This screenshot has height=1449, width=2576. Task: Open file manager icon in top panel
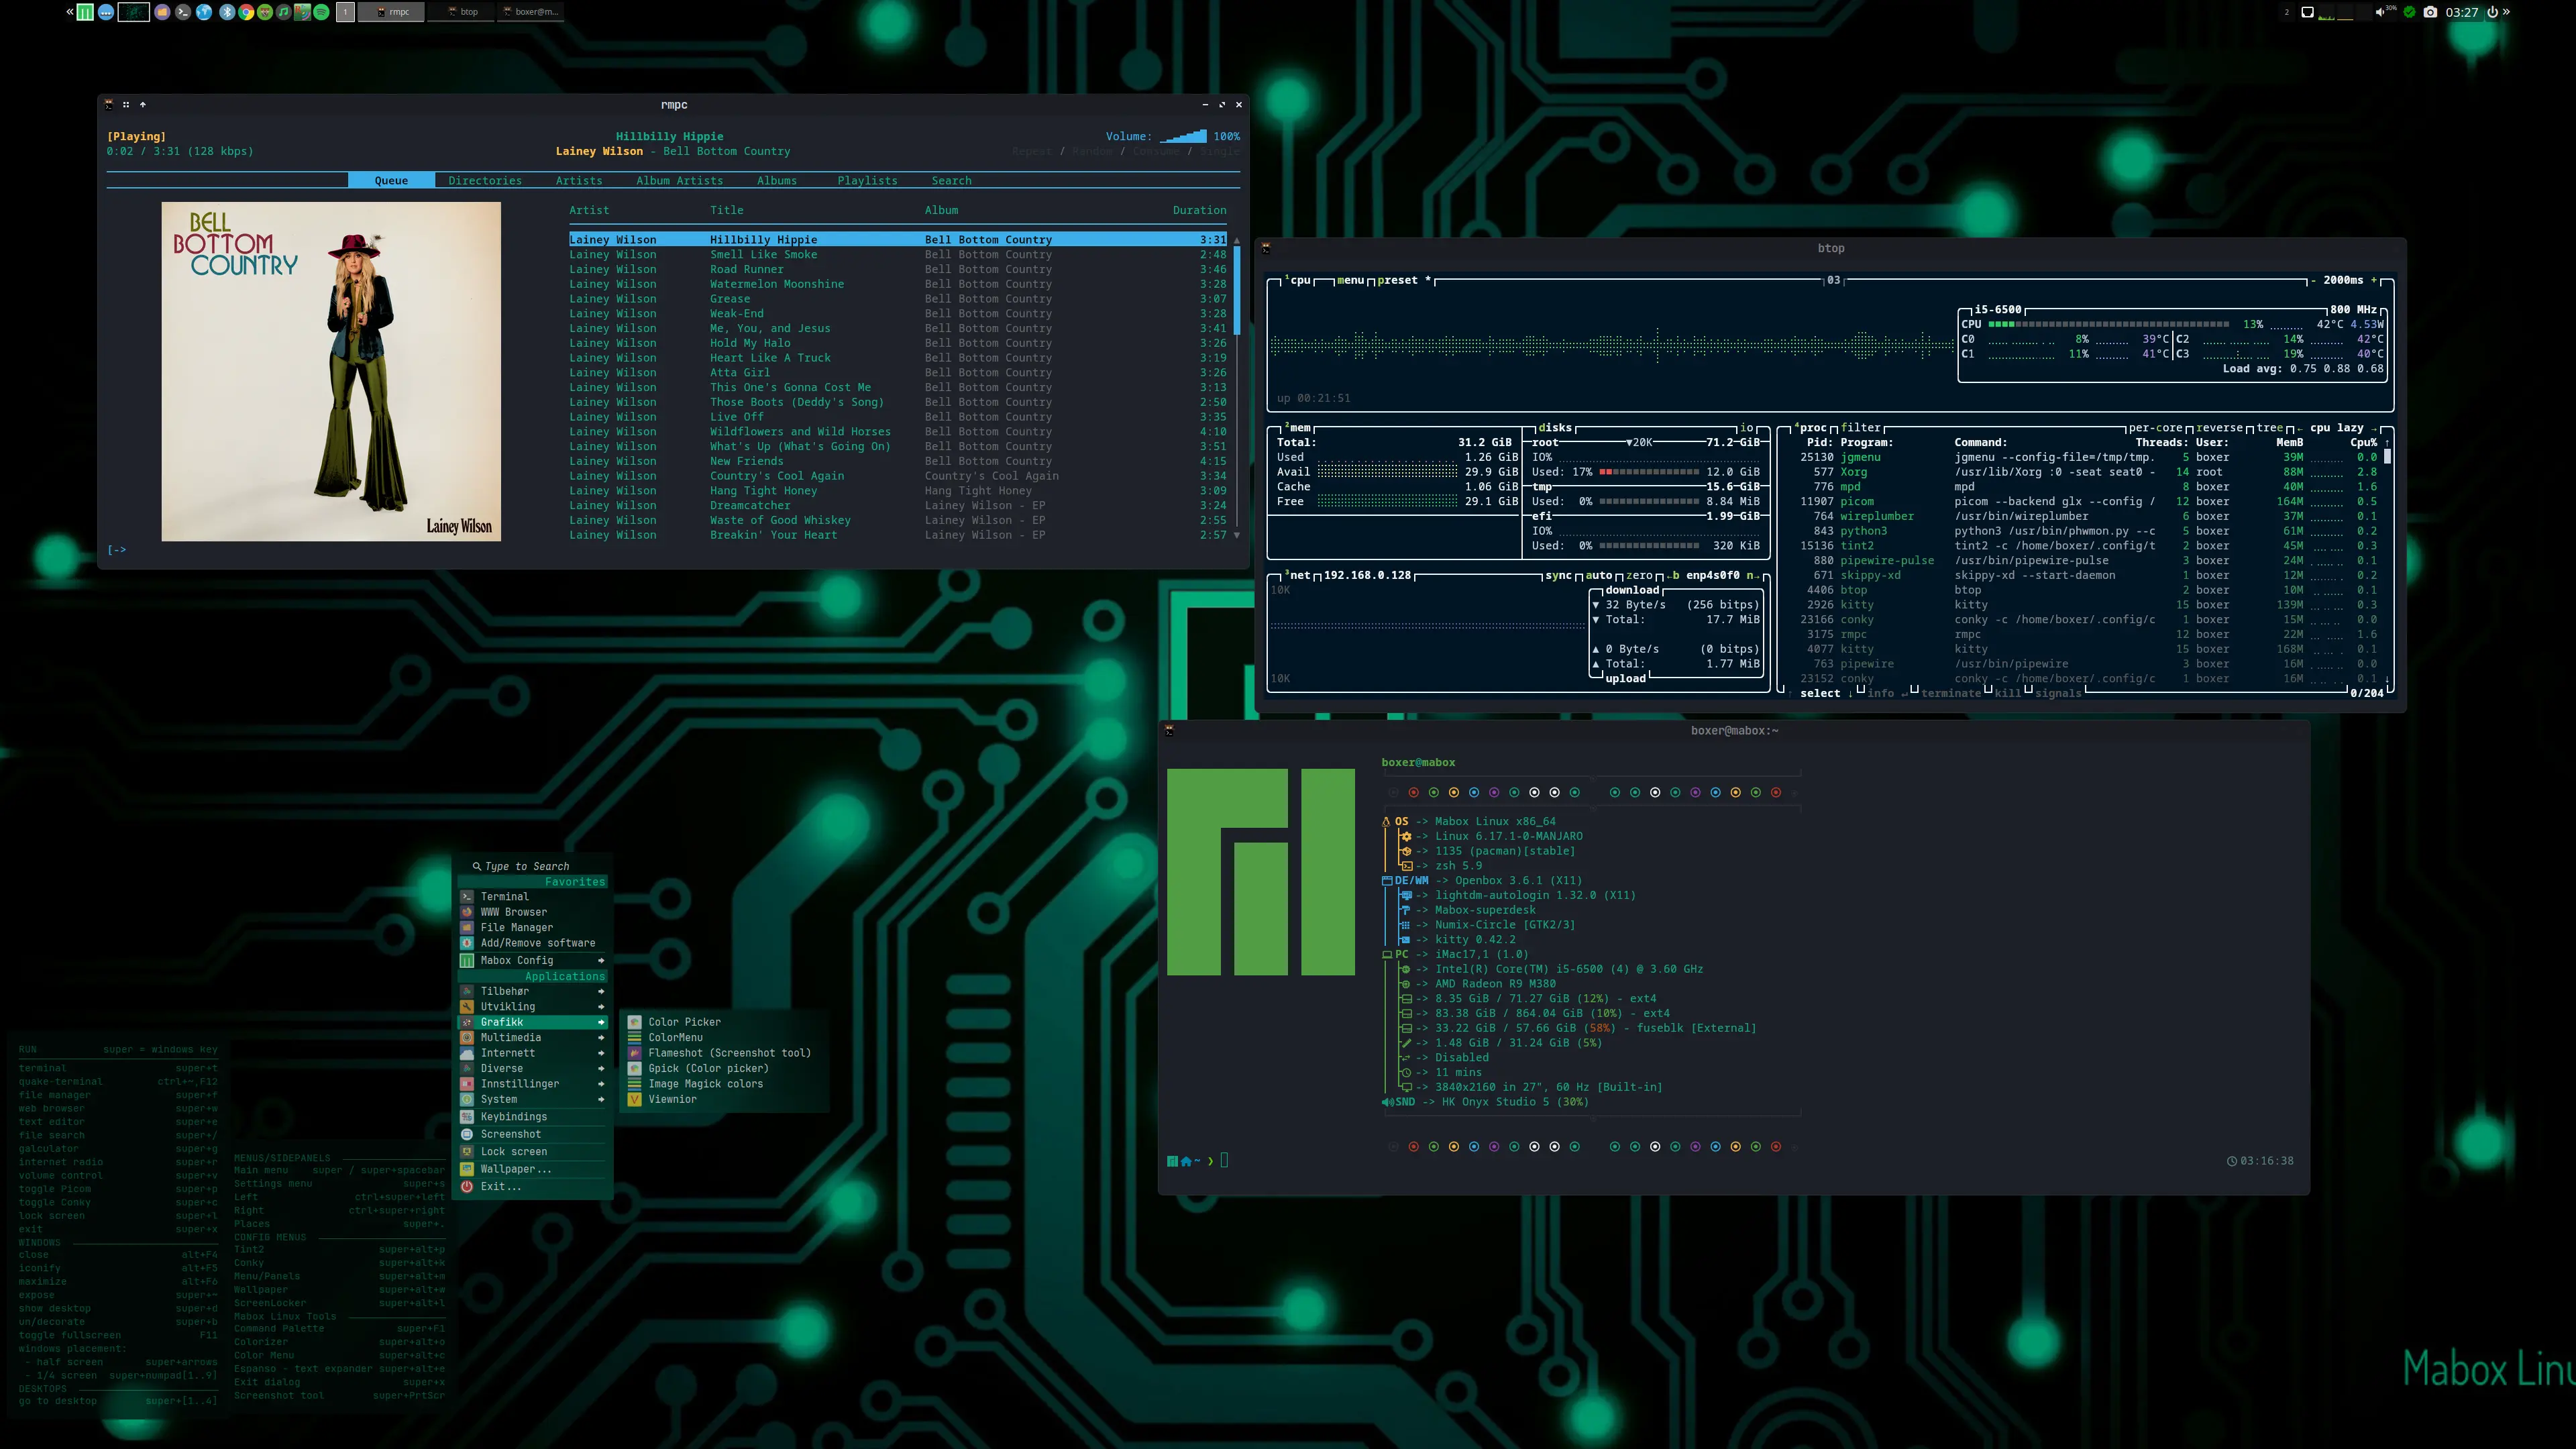pyautogui.click(x=162, y=12)
